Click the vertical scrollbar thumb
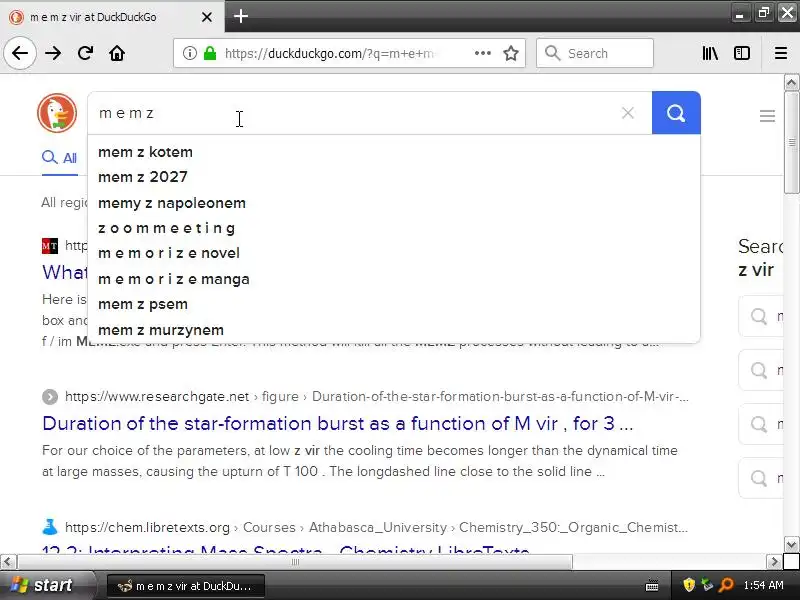The height and width of the screenshot is (600, 800). coord(791,142)
